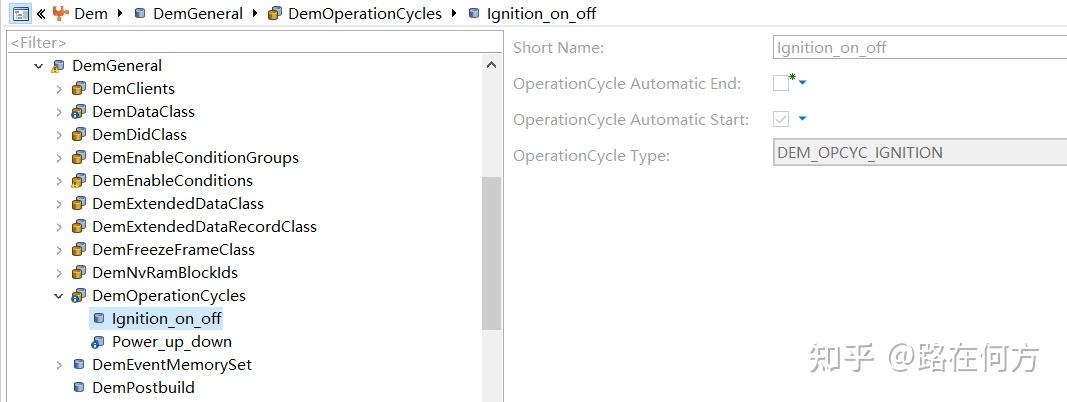Click the tree panel vertical scrollbar
Screen dimensions: 1067x402
pyautogui.click(x=491, y=250)
